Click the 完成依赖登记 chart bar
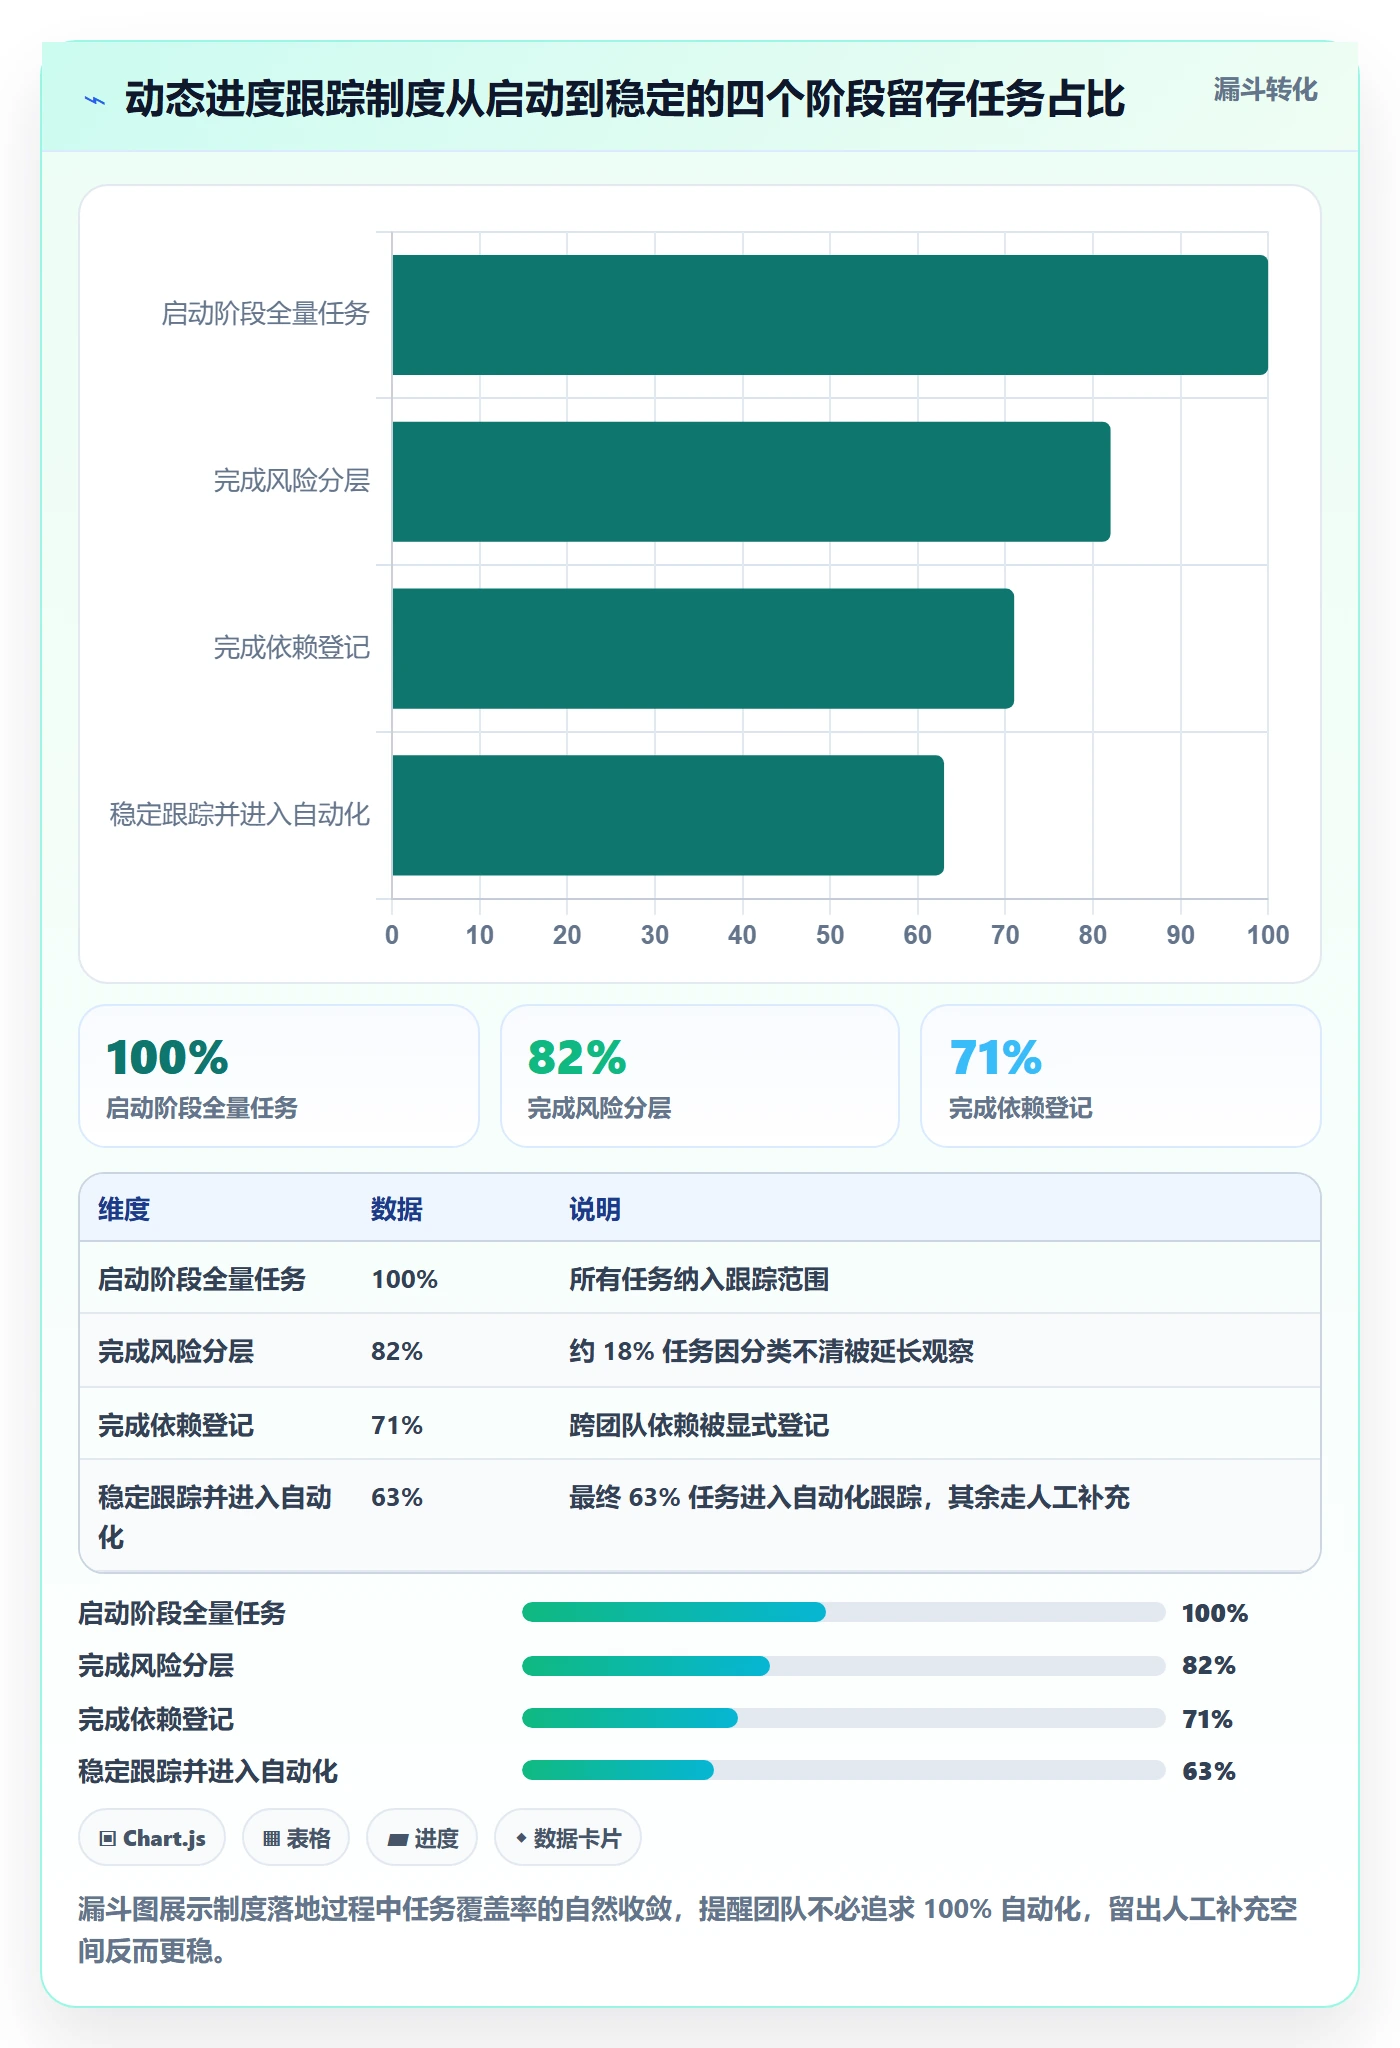Image resolution: width=1400 pixels, height=2048 pixels. coord(703,648)
